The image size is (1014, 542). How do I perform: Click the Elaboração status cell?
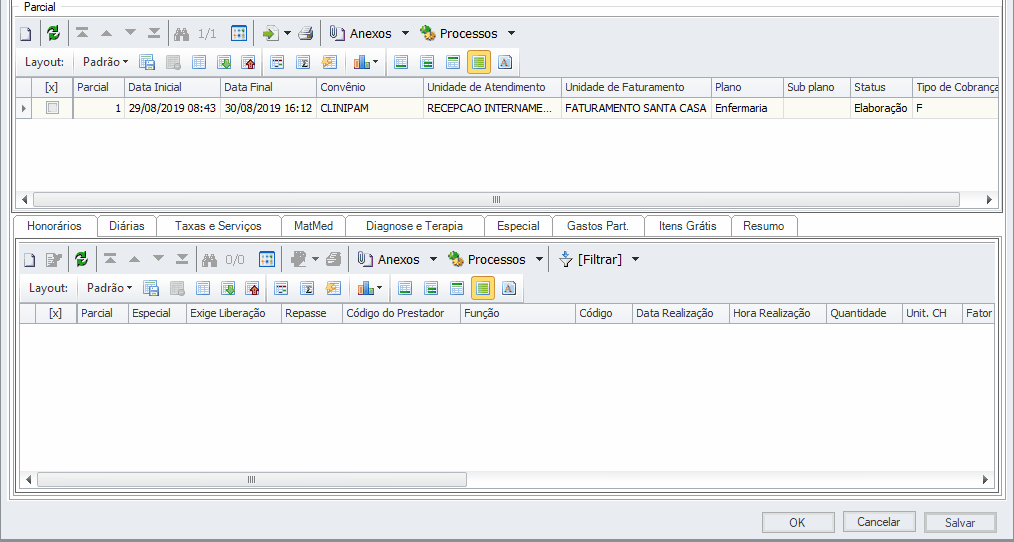[x=881, y=108]
